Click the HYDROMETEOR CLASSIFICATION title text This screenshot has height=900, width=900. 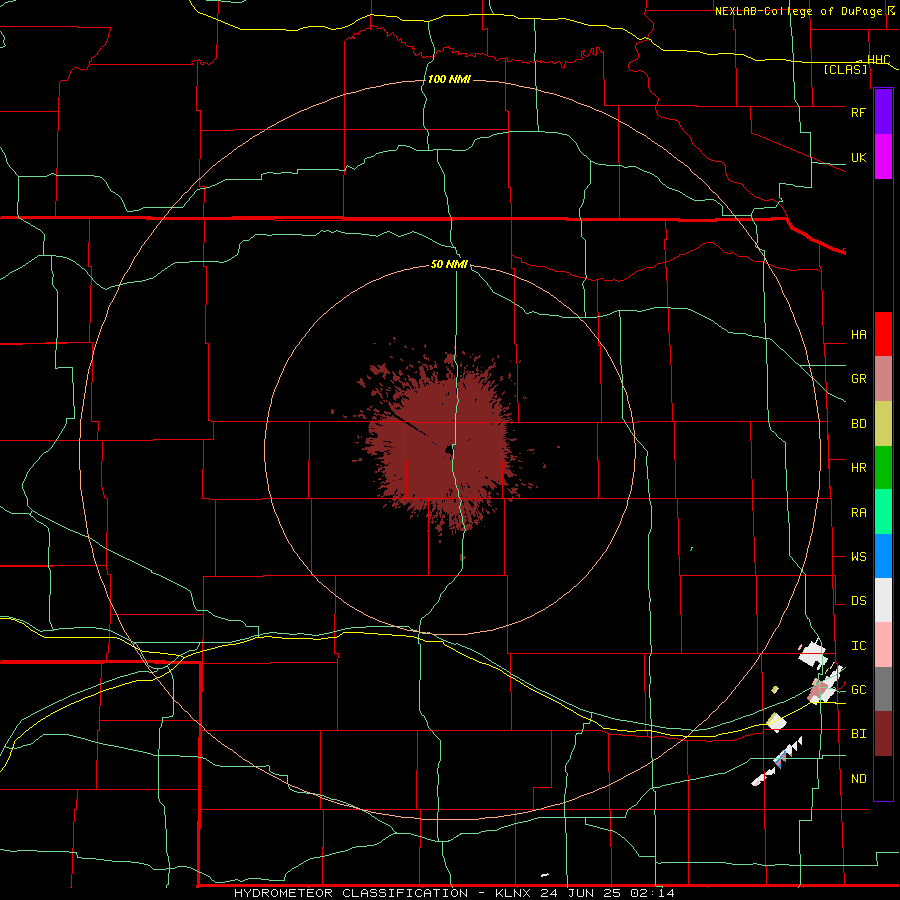351,893
